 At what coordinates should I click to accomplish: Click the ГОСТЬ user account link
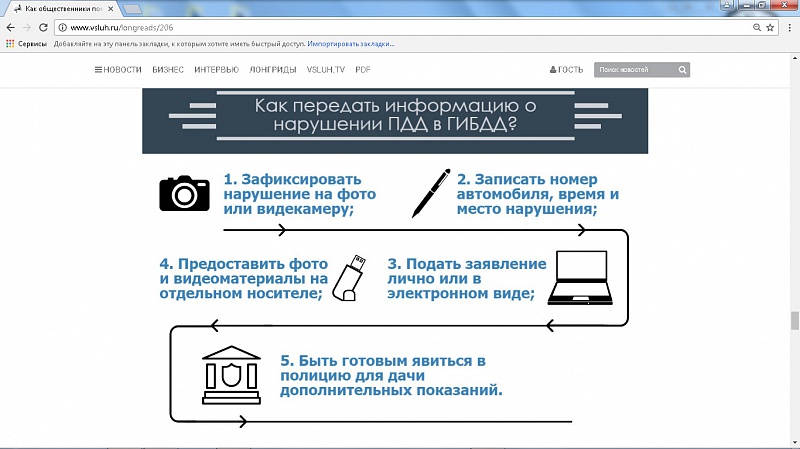[x=566, y=70]
